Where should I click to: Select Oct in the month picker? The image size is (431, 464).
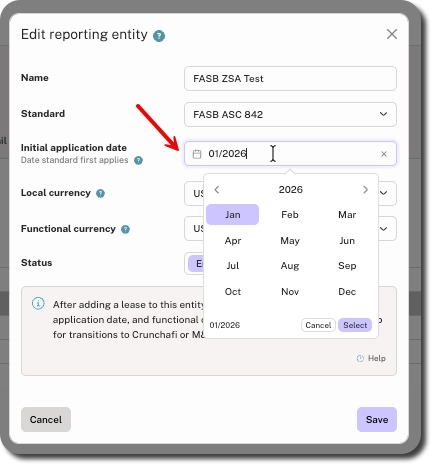pyautogui.click(x=232, y=292)
